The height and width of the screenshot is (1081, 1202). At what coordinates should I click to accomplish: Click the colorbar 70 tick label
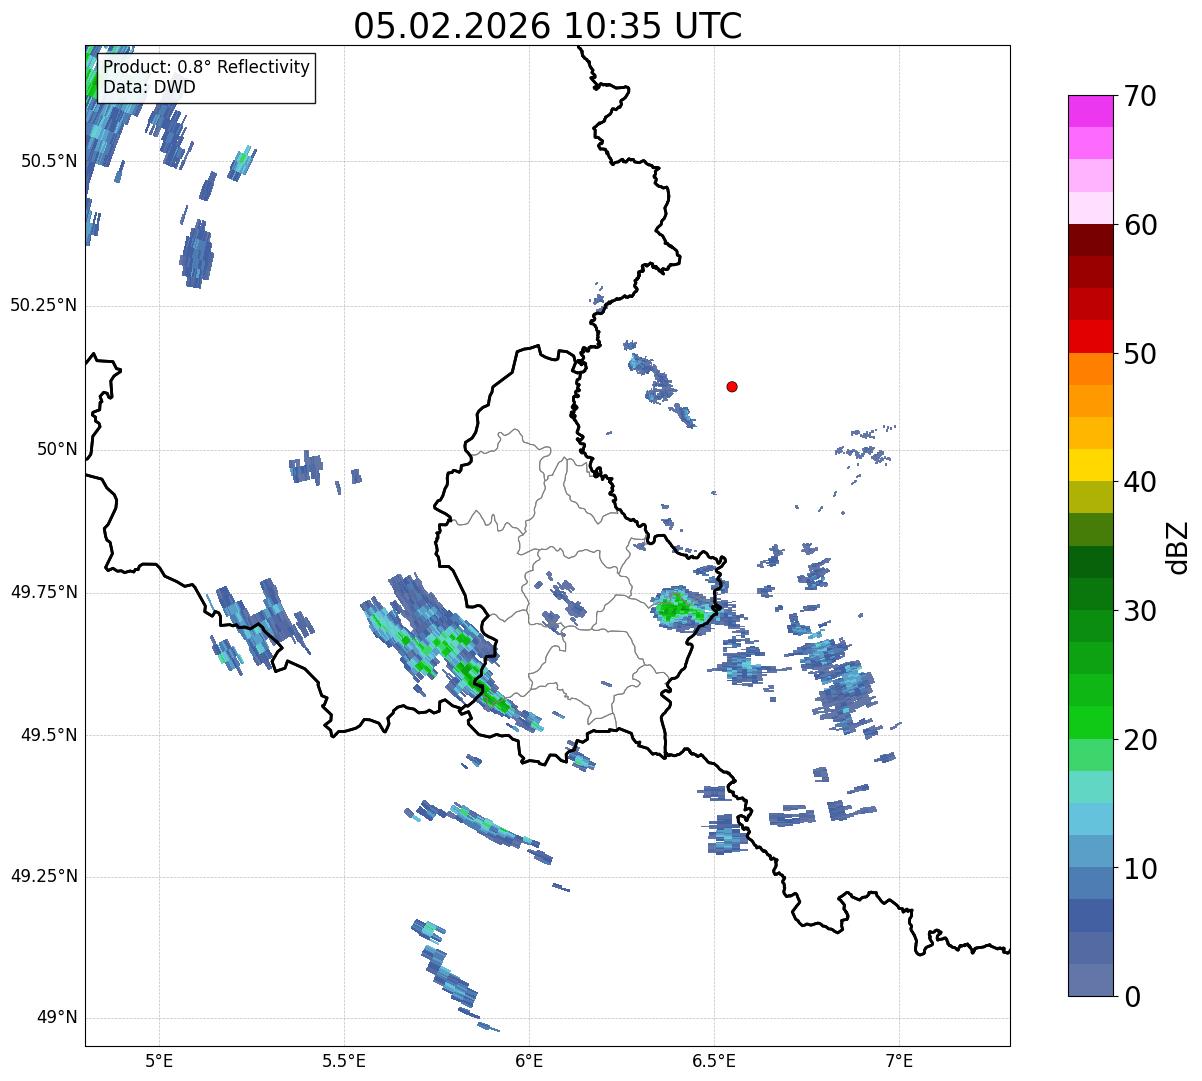(x=1140, y=96)
